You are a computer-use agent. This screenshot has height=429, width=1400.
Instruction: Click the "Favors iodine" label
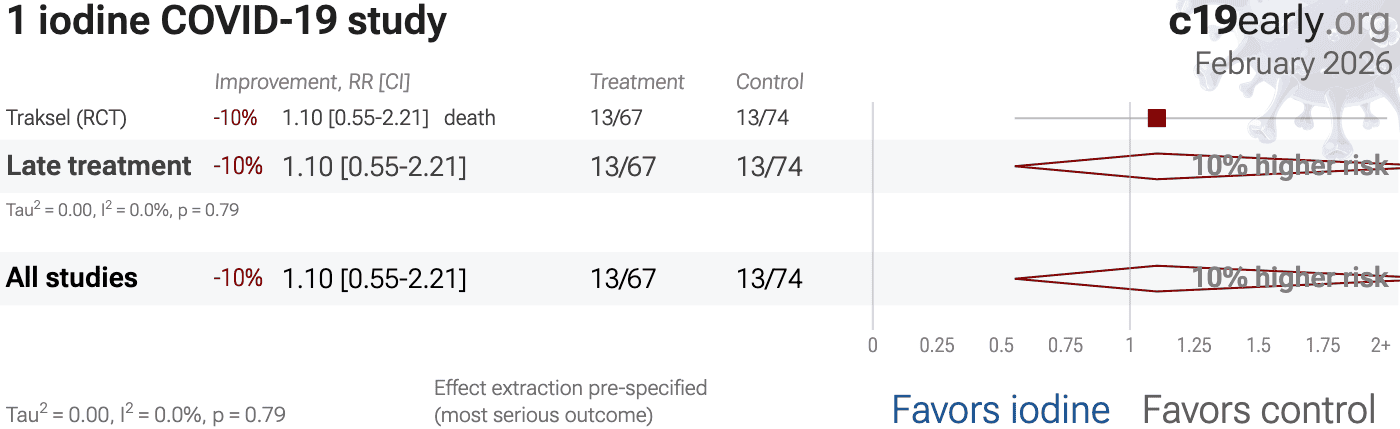(1000, 409)
